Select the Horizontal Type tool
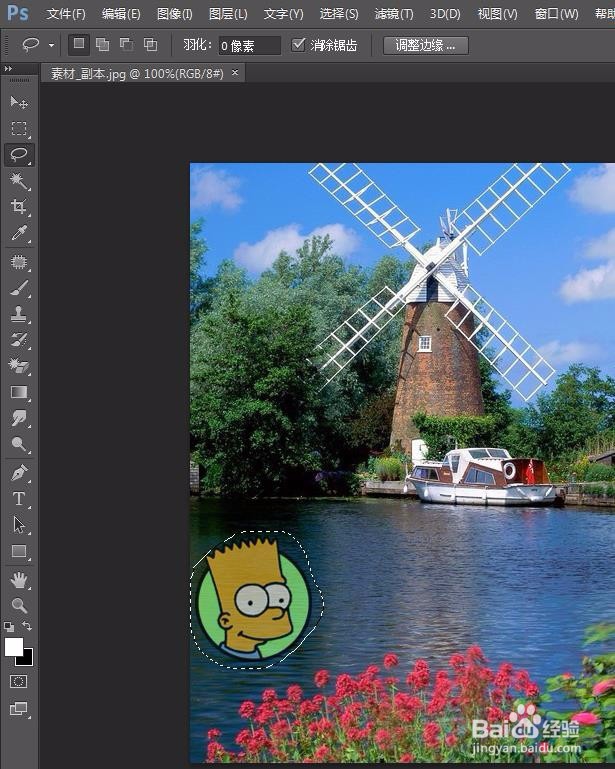 point(19,499)
